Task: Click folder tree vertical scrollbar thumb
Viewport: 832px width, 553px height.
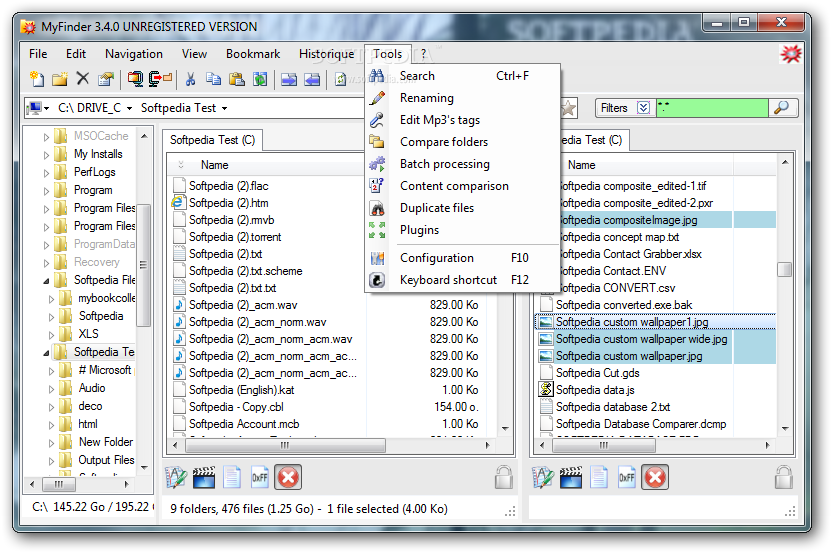Action: click(x=143, y=264)
